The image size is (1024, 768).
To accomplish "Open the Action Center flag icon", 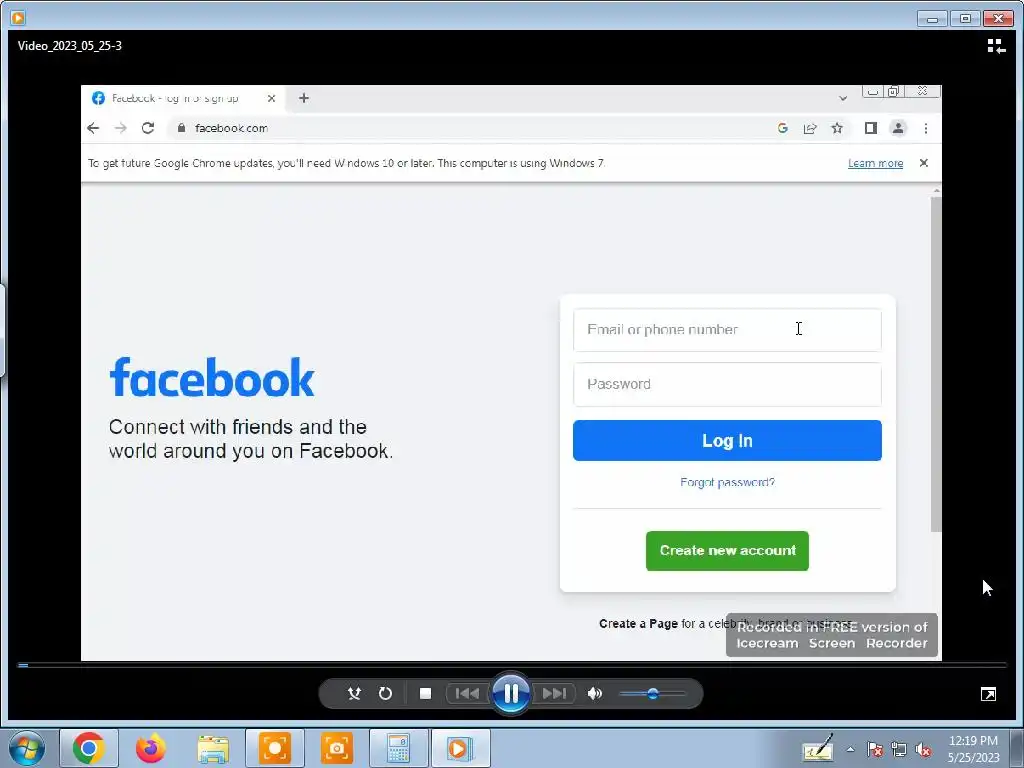I will [874, 749].
